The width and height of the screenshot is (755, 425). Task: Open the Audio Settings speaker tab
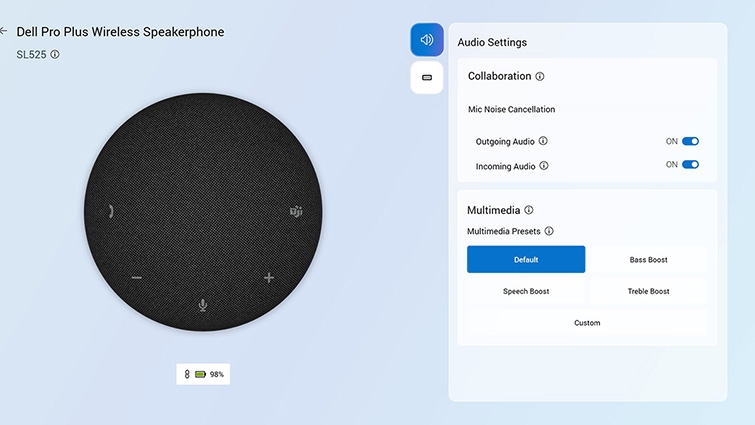[427, 40]
